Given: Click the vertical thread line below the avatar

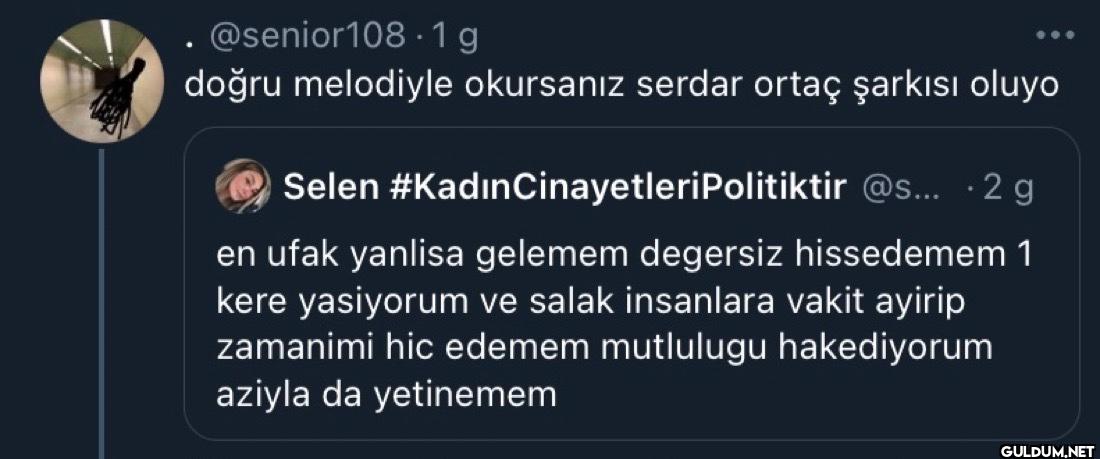Looking at the screenshot, I should 101,300.
